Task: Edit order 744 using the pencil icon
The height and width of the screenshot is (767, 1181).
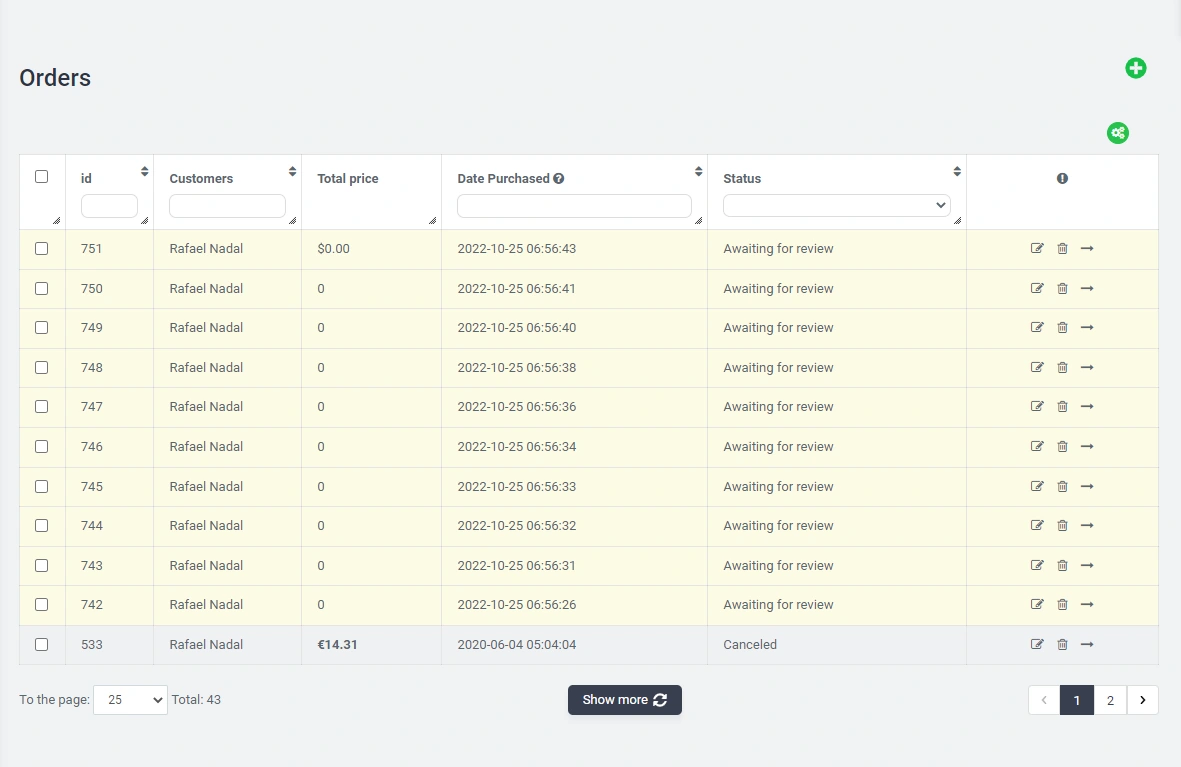Action: click(1037, 526)
